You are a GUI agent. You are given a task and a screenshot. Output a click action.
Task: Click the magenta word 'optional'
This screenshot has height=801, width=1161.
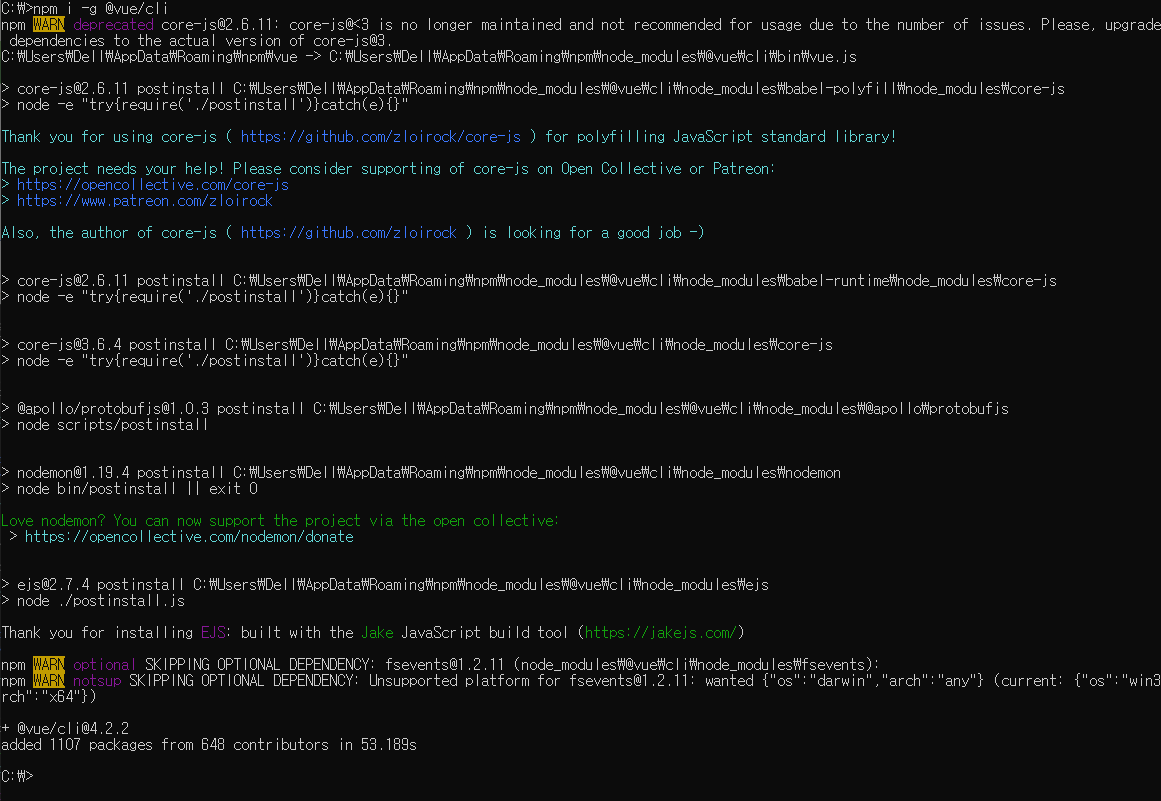point(104,664)
